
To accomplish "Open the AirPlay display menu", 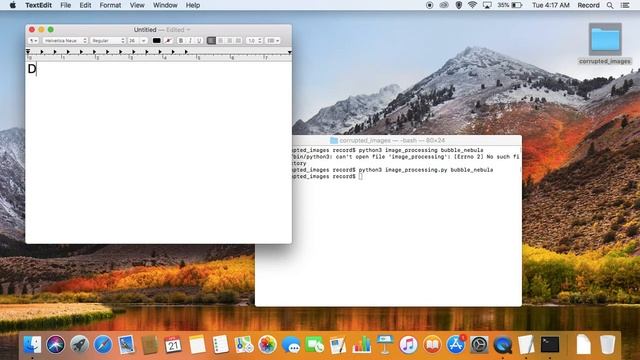I will (487, 5).
